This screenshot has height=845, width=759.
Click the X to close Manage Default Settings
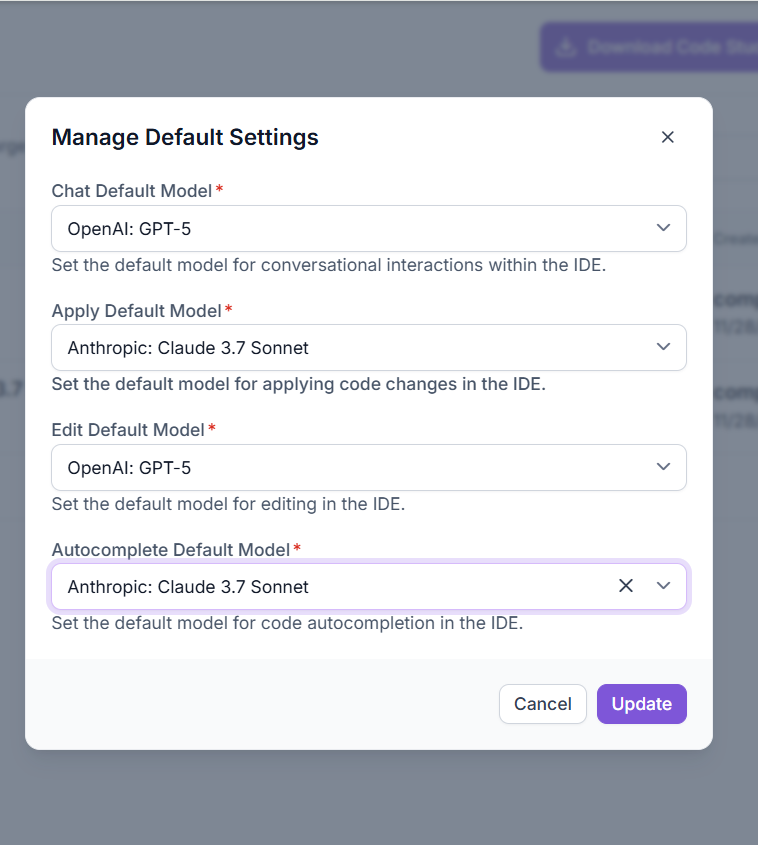(667, 137)
